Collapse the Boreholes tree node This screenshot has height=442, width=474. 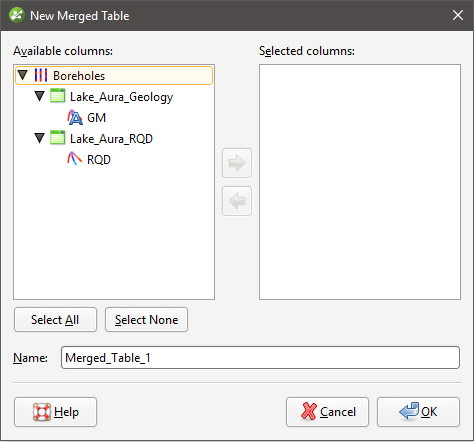click(23, 75)
